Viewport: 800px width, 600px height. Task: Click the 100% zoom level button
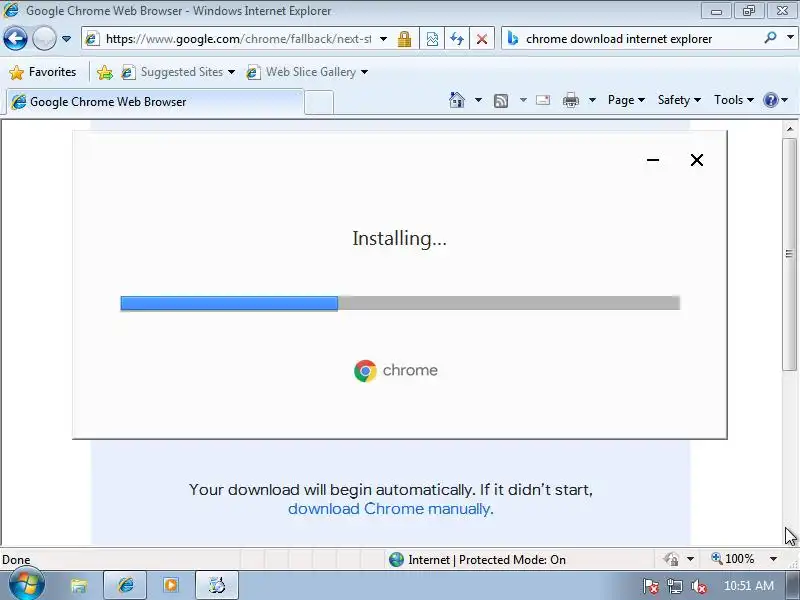[733, 559]
